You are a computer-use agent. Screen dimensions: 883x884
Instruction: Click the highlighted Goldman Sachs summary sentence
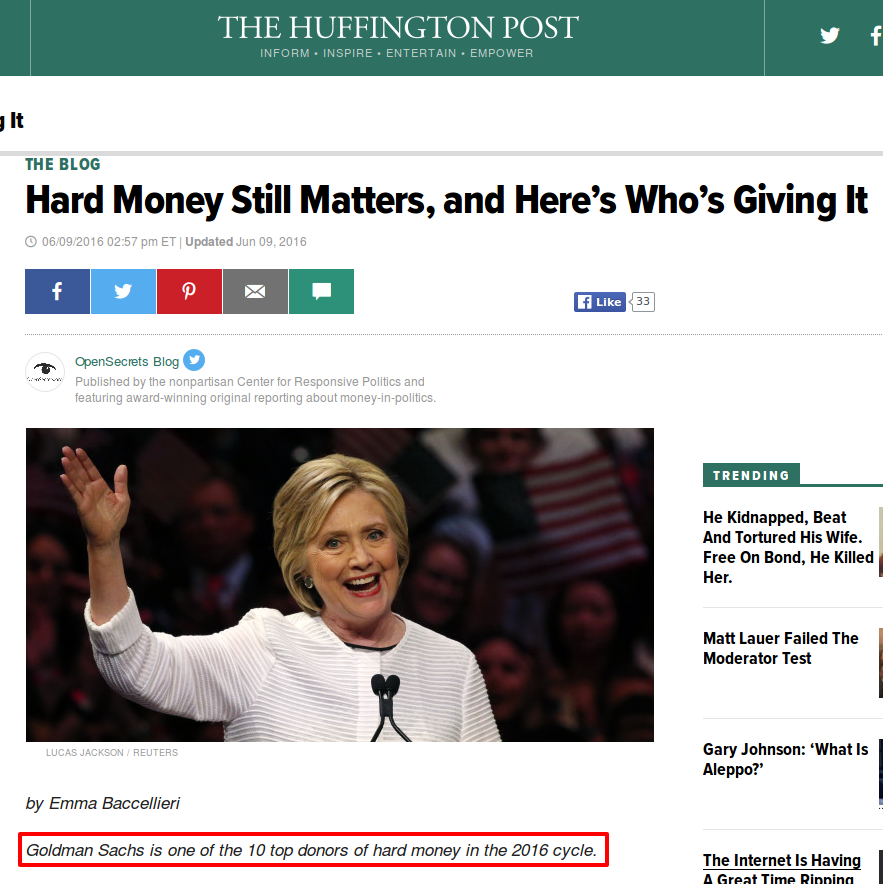coord(312,851)
